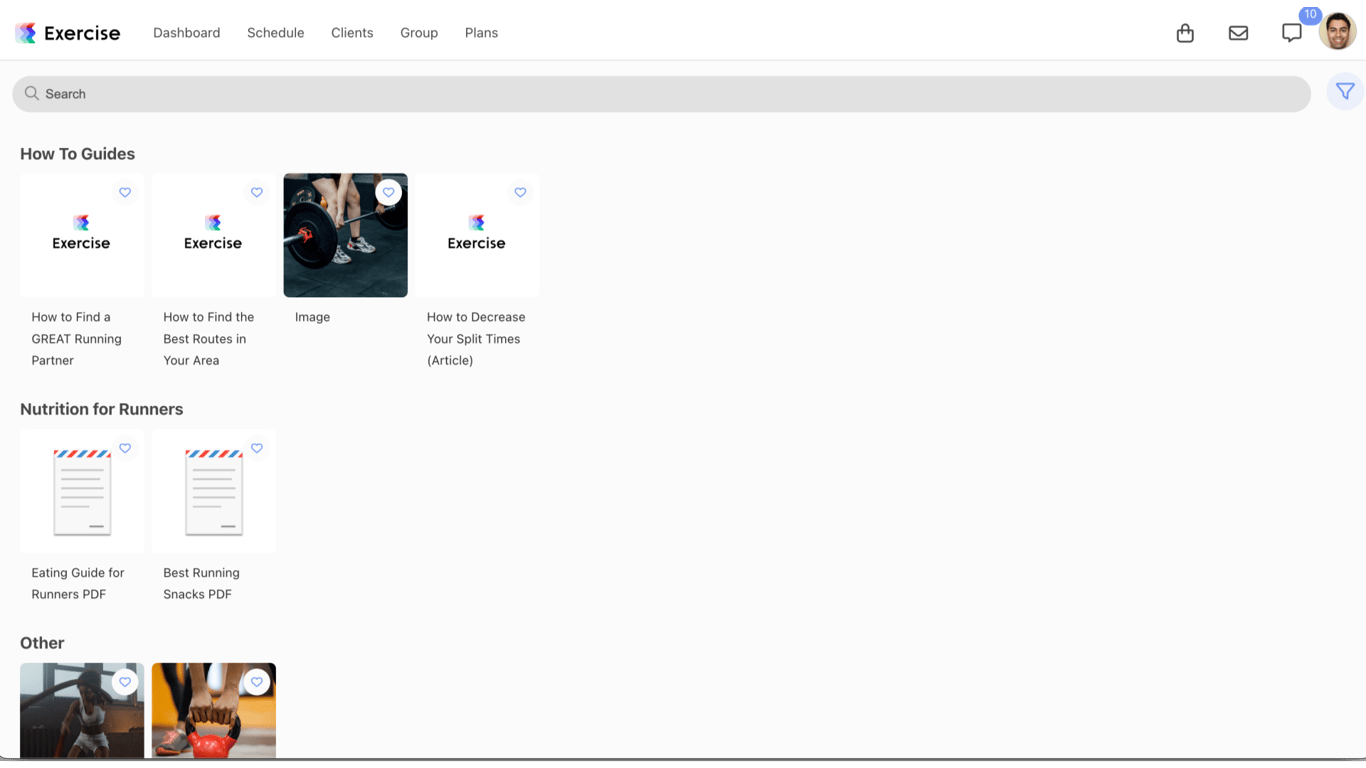
Task: Click the Exercise logo
Action: [x=67, y=32]
